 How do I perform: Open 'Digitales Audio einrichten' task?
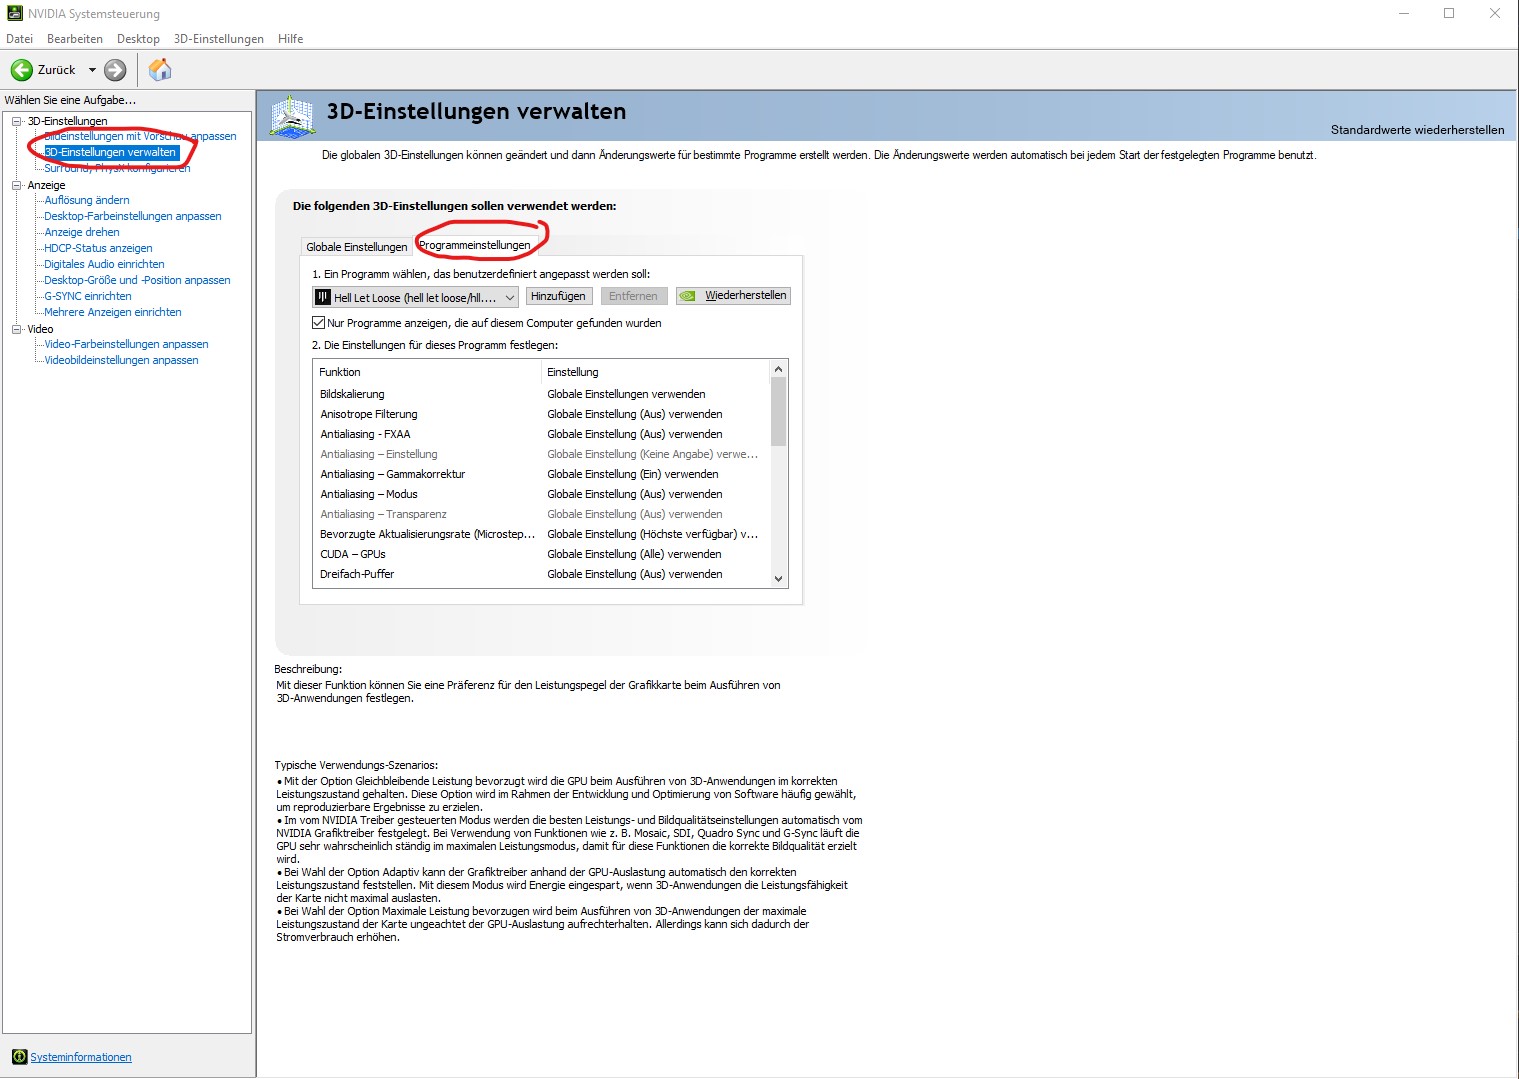point(104,264)
